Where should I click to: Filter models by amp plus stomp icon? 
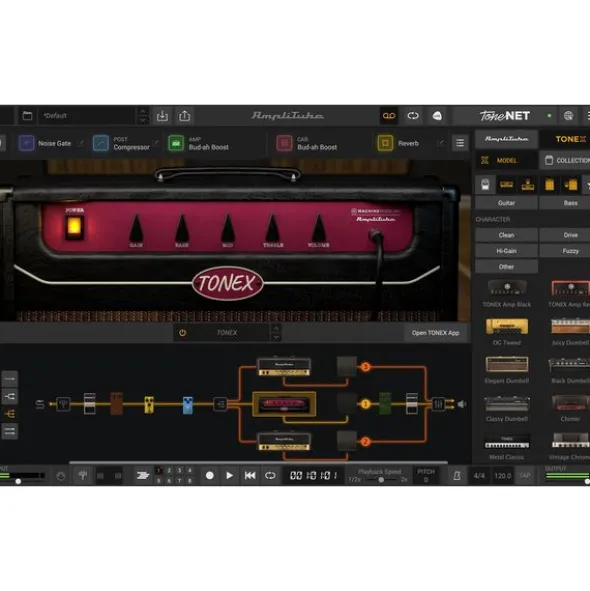coord(528,185)
